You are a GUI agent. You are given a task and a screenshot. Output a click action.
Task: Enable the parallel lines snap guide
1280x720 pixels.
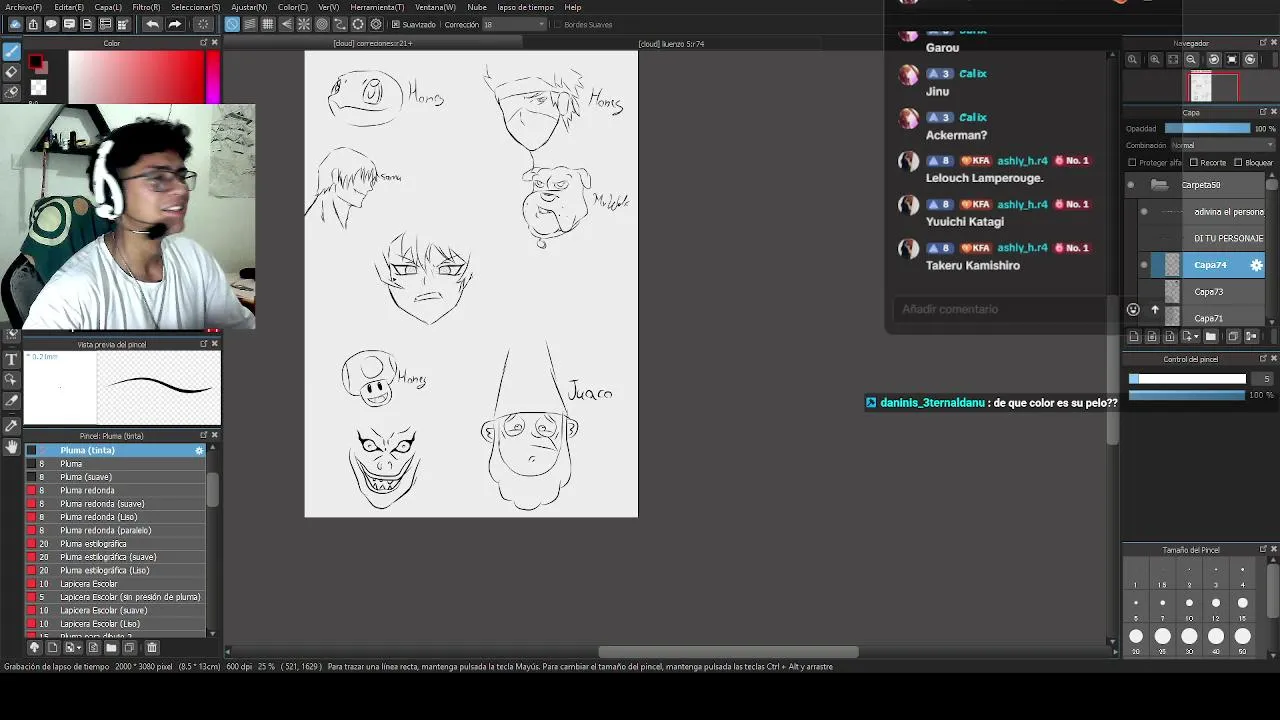pos(250,24)
